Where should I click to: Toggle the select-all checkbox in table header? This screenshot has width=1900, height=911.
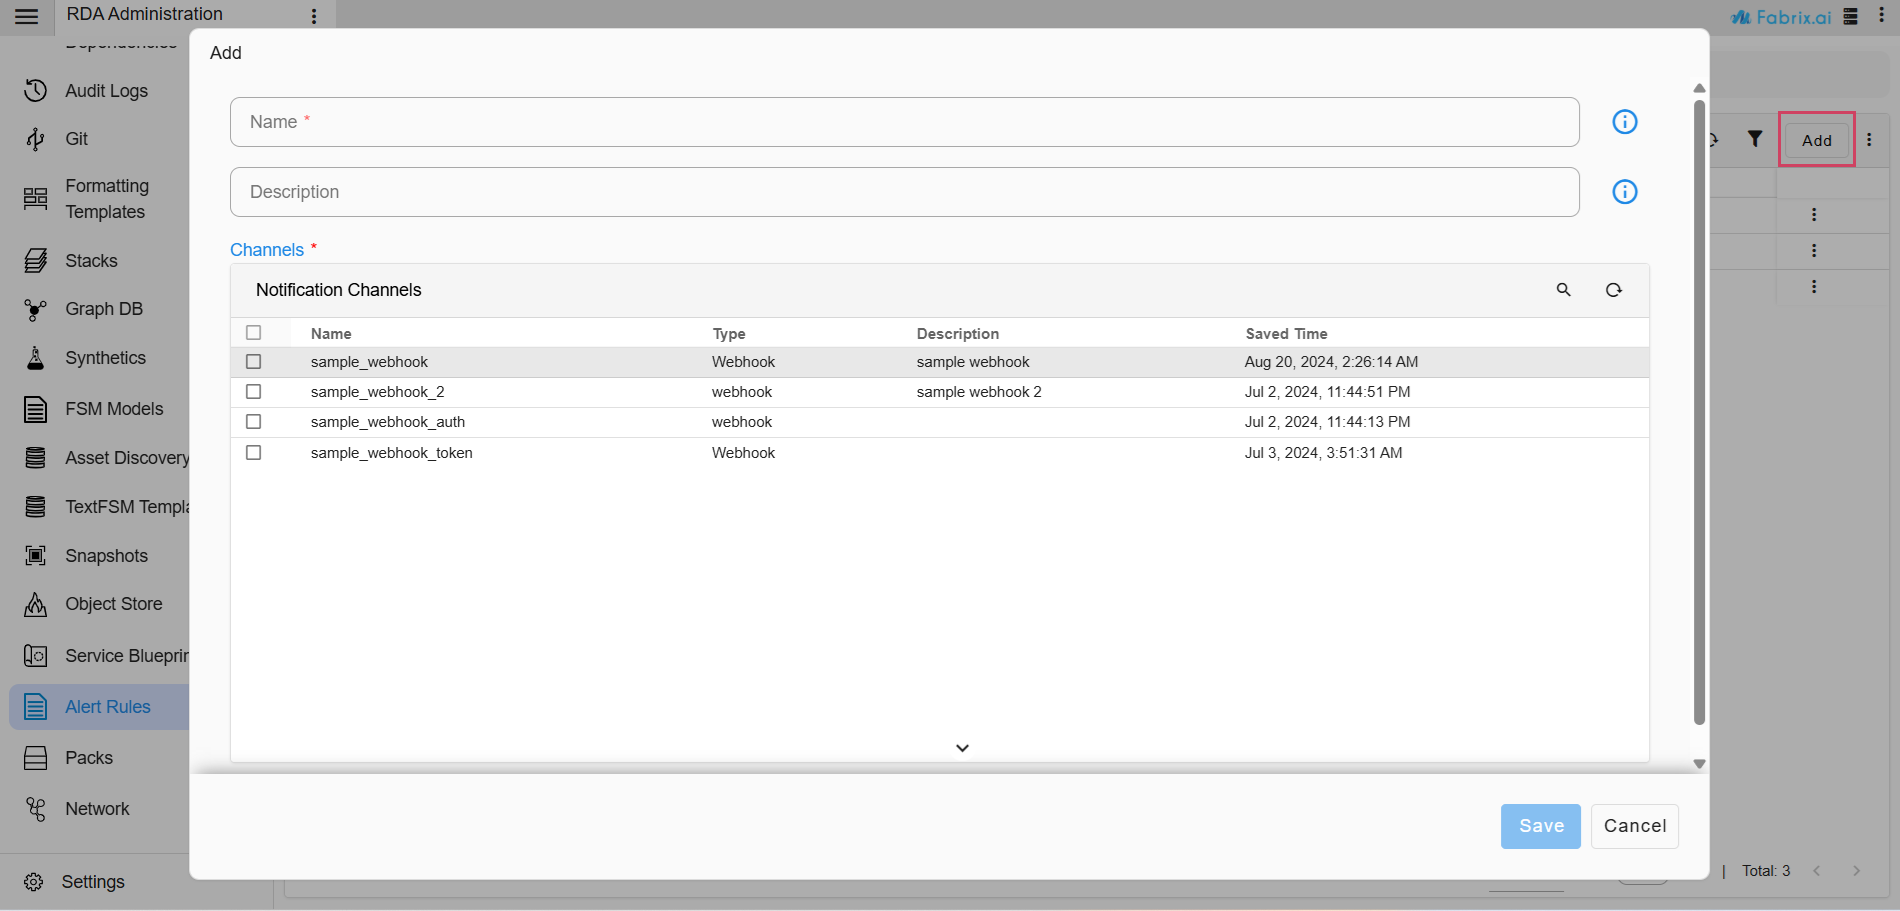click(x=254, y=333)
